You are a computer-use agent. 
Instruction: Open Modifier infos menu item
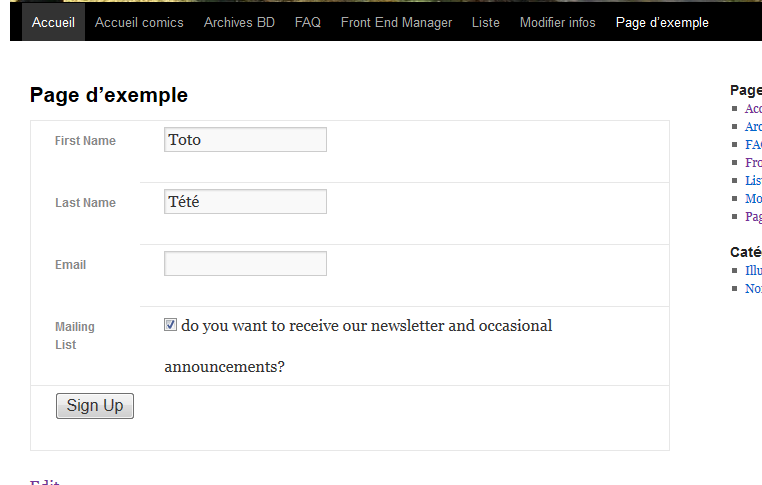(557, 22)
